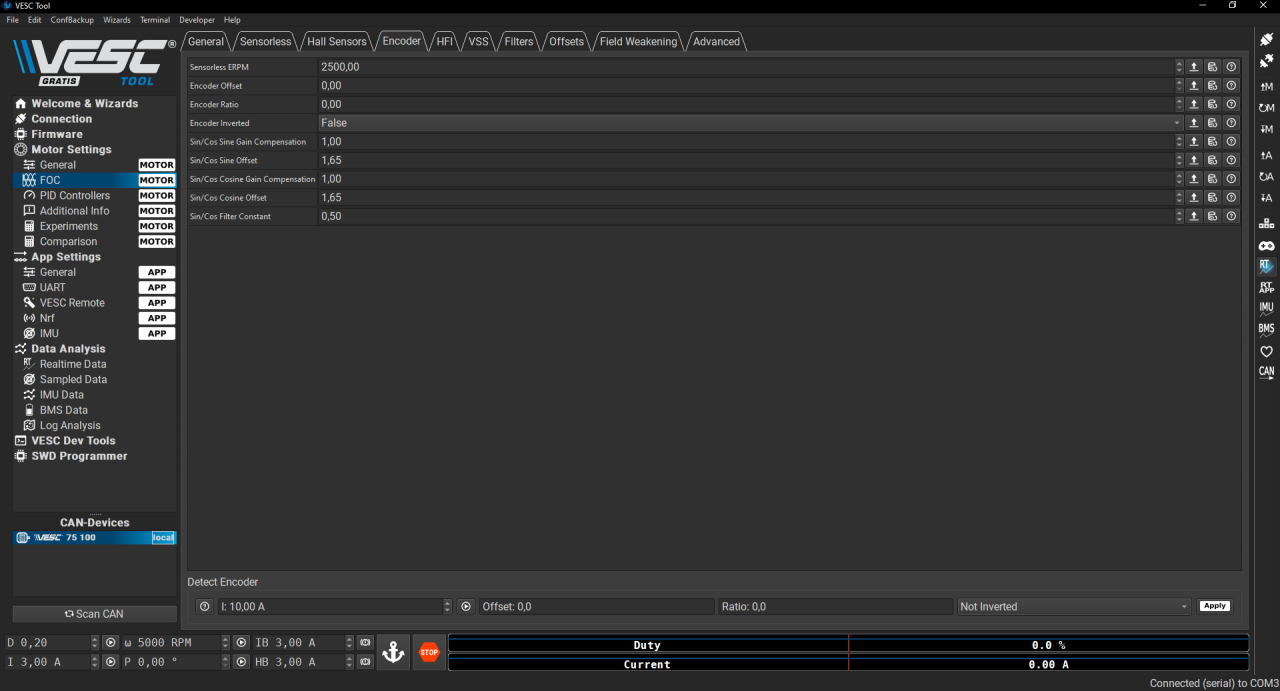Click play icon next to D 0,20 duty field
This screenshot has width=1280, height=691.
click(111, 643)
